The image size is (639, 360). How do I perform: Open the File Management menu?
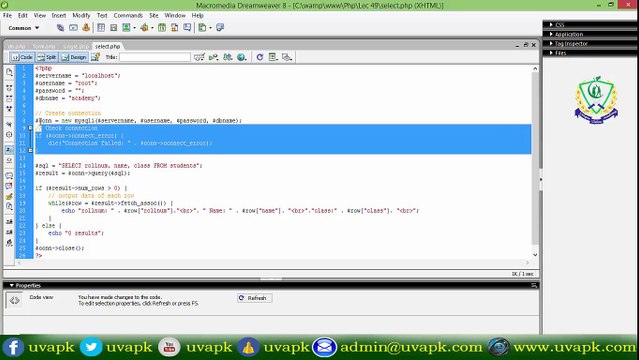coord(228,57)
